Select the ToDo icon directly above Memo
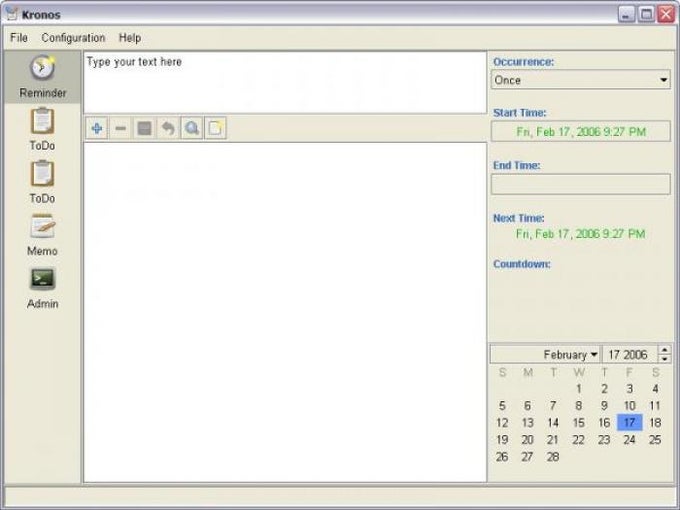 point(42,182)
